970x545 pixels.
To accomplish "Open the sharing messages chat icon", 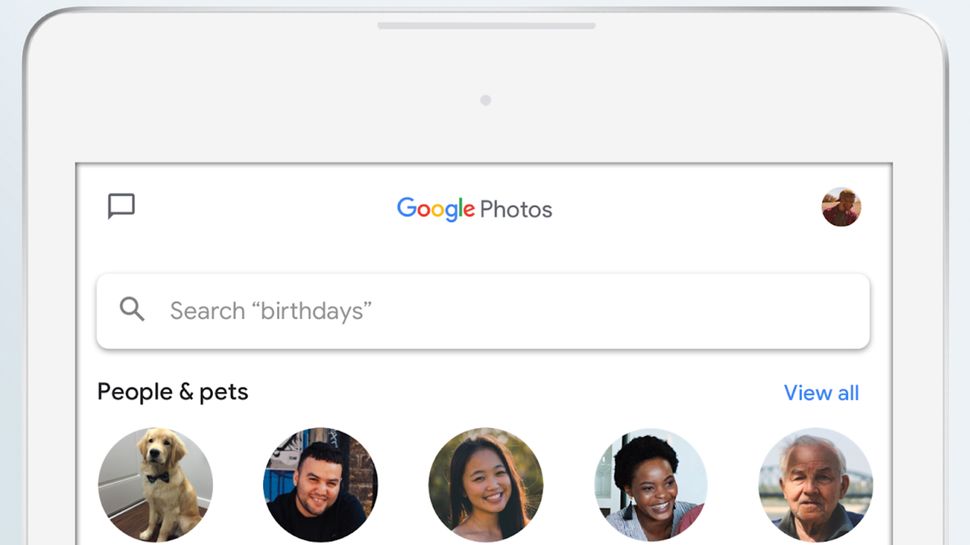I will click(121, 207).
